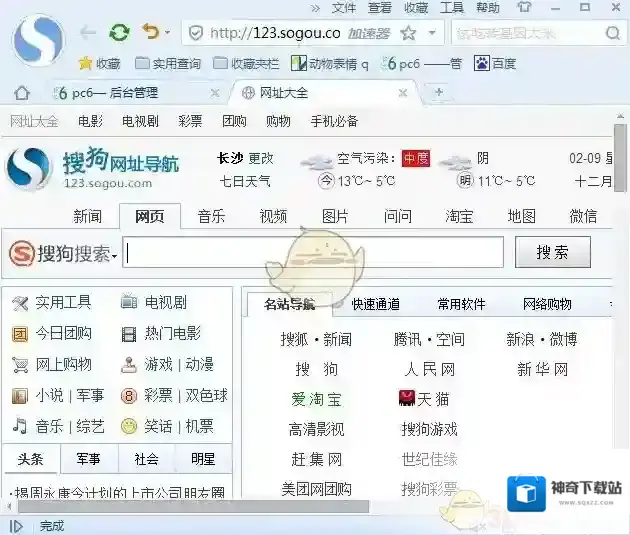The image size is (630, 535).
Task: Open the 人民网 link
Action: pos(429,369)
